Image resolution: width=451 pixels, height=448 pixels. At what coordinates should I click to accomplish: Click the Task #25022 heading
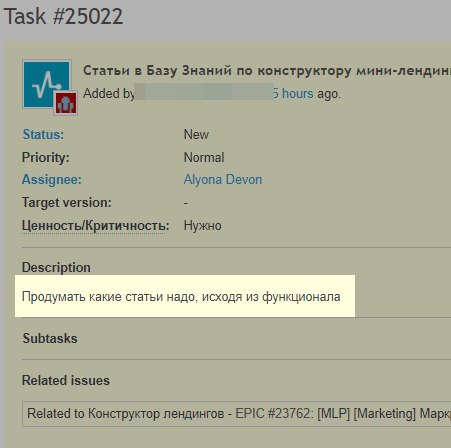63,16
